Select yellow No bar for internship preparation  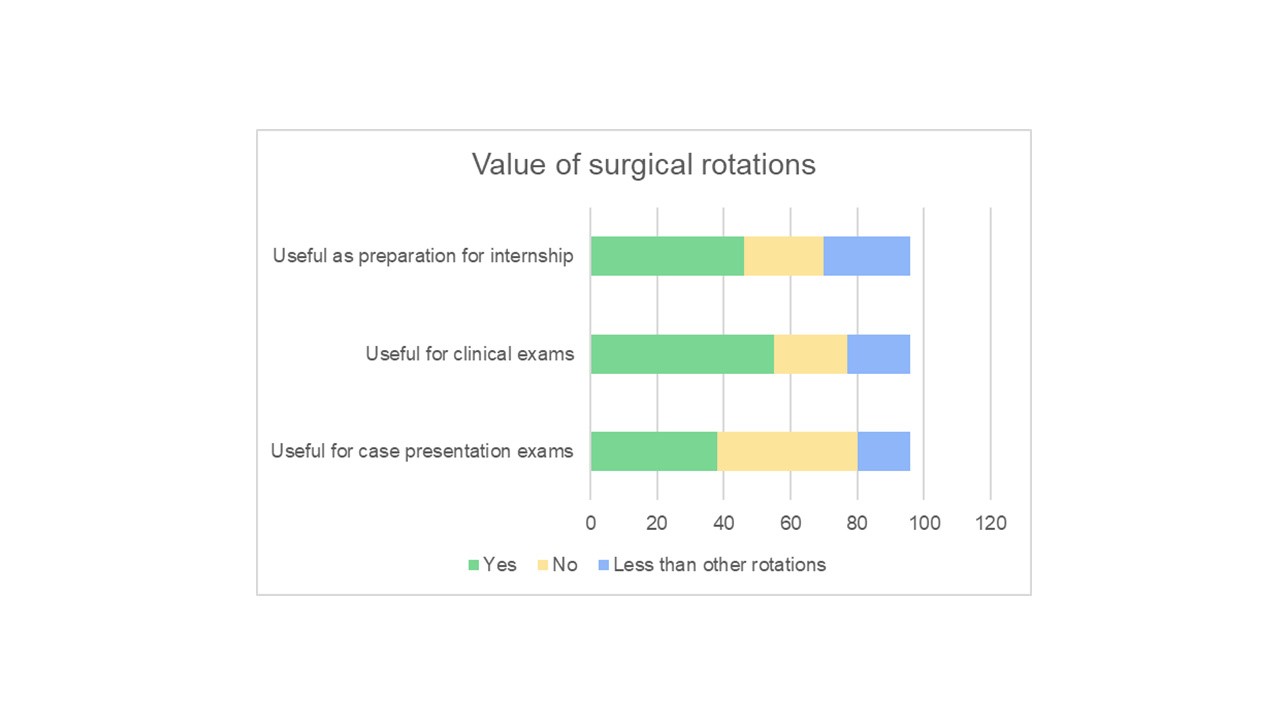coord(783,256)
